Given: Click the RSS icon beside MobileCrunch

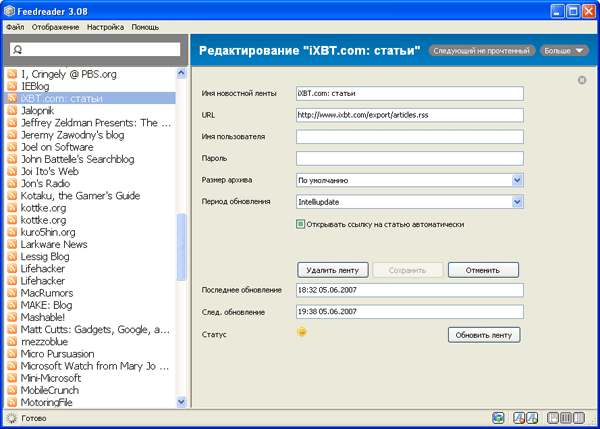Looking at the screenshot, I should (12, 390).
